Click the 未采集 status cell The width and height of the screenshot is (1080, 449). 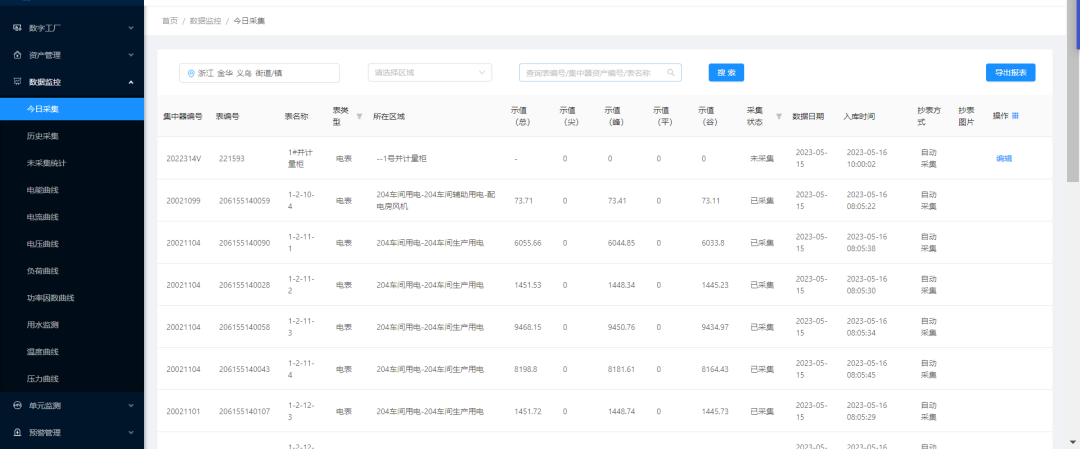pyautogui.click(x=762, y=158)
